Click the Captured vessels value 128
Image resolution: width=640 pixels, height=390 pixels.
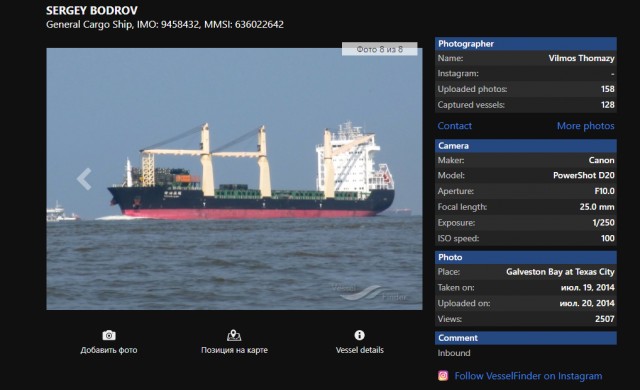tap(607, 105)
